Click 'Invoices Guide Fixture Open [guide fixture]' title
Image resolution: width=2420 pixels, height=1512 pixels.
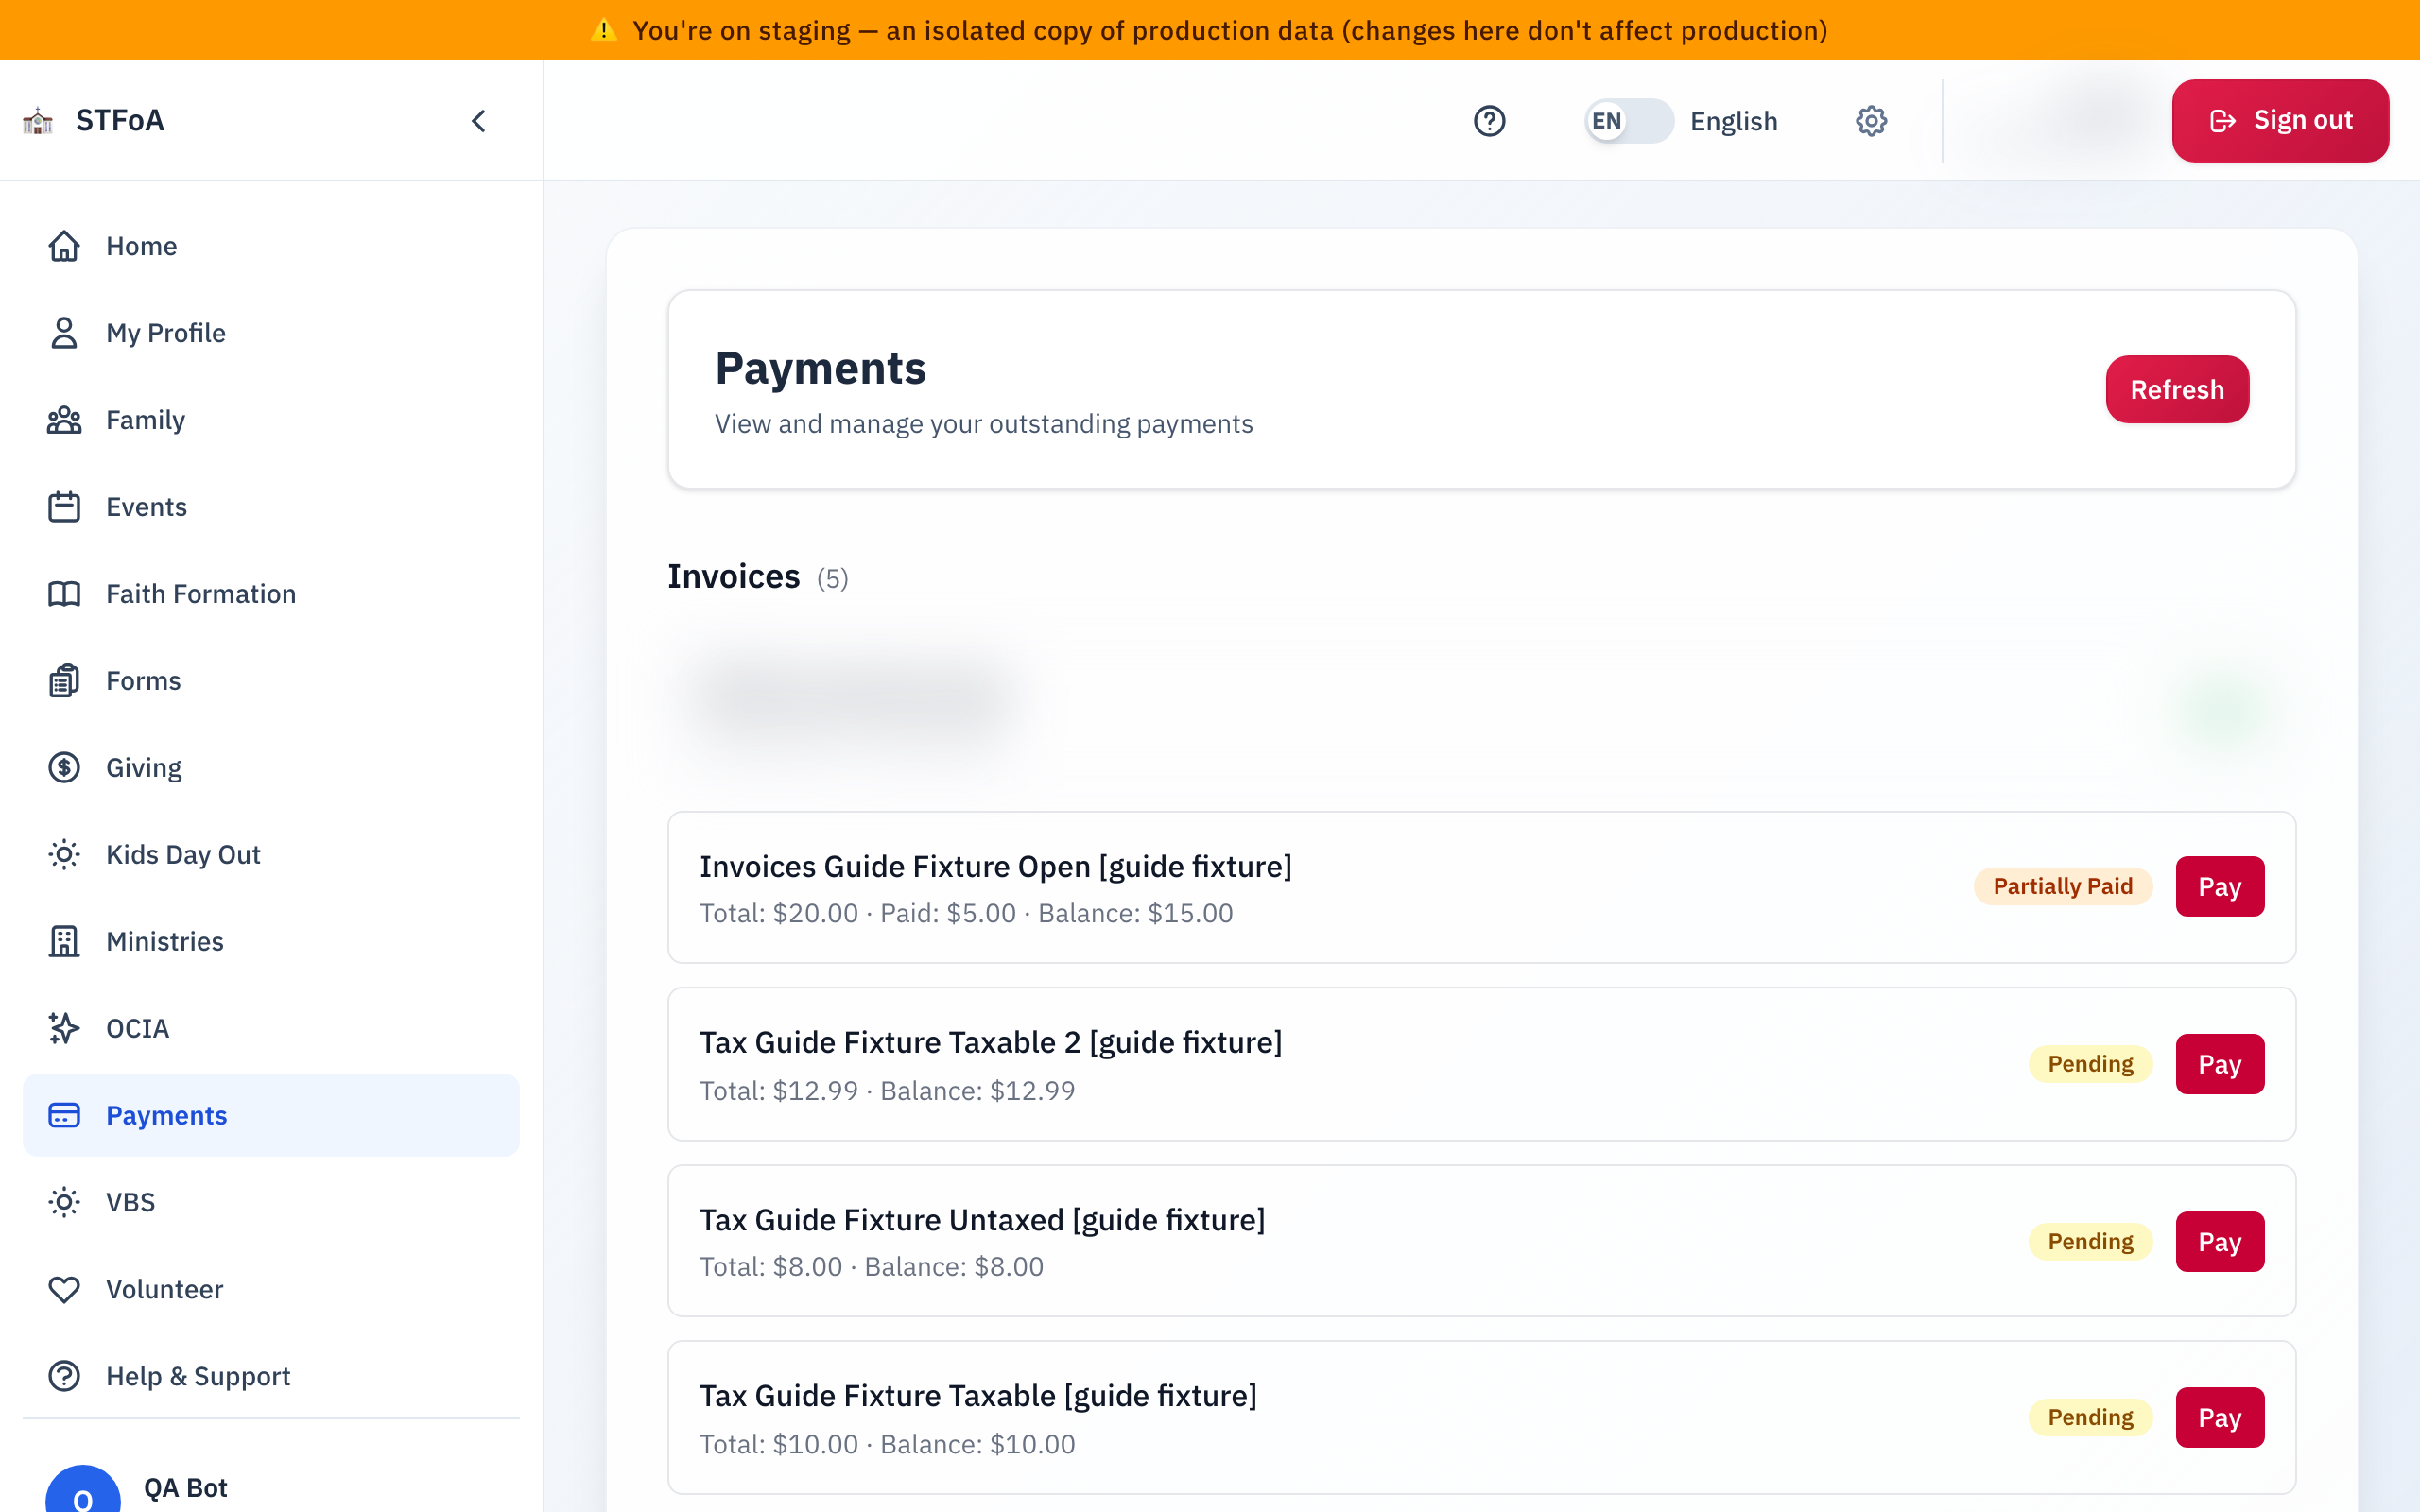click(995, 866)
